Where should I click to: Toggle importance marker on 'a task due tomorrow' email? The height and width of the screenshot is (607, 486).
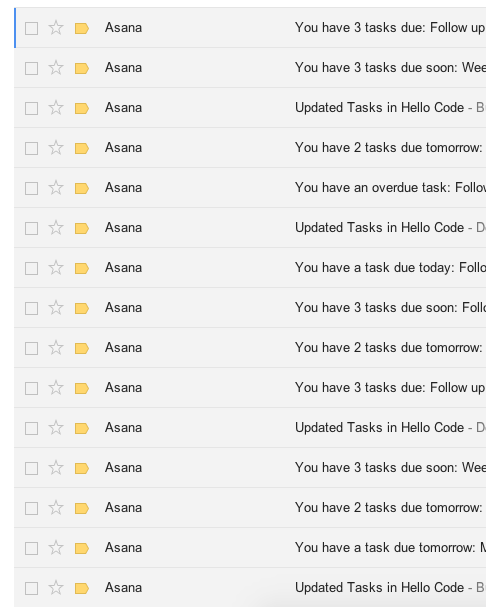pyautogui.click(x=82, y=549)
